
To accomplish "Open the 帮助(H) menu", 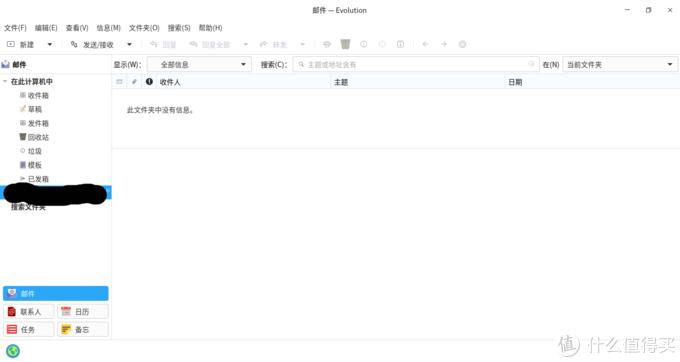I will tap(210, 28).
